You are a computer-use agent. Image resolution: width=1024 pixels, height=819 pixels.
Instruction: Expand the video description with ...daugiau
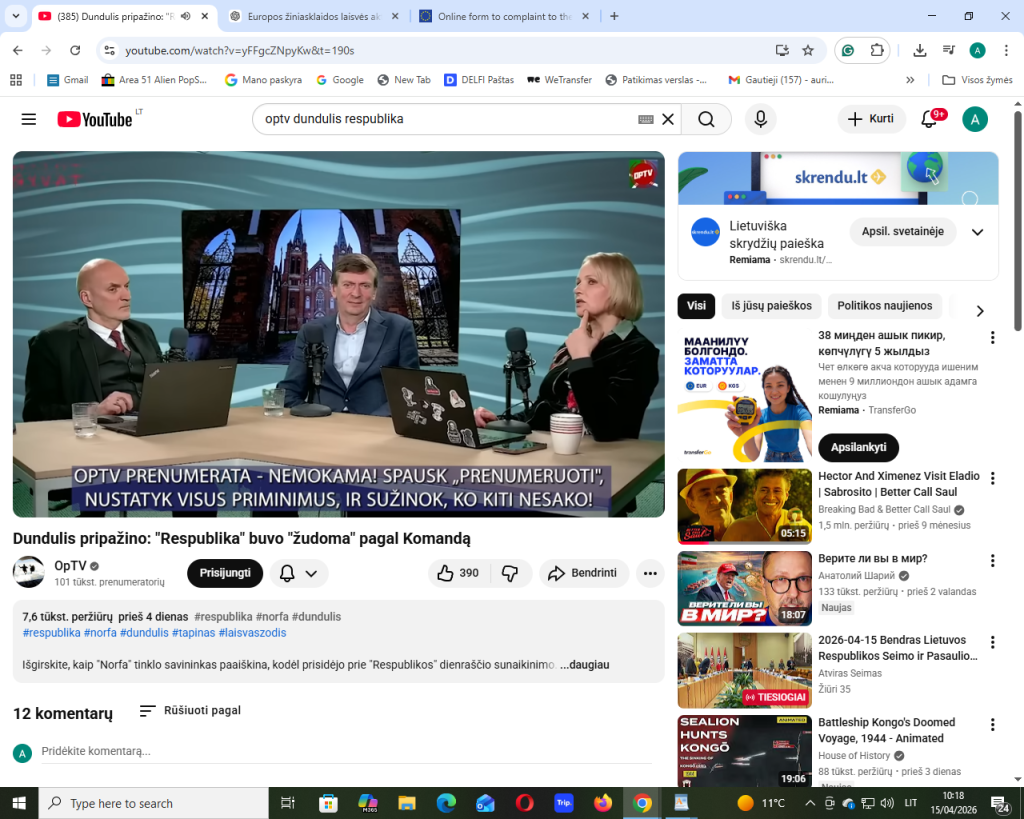tap(584, 665)
